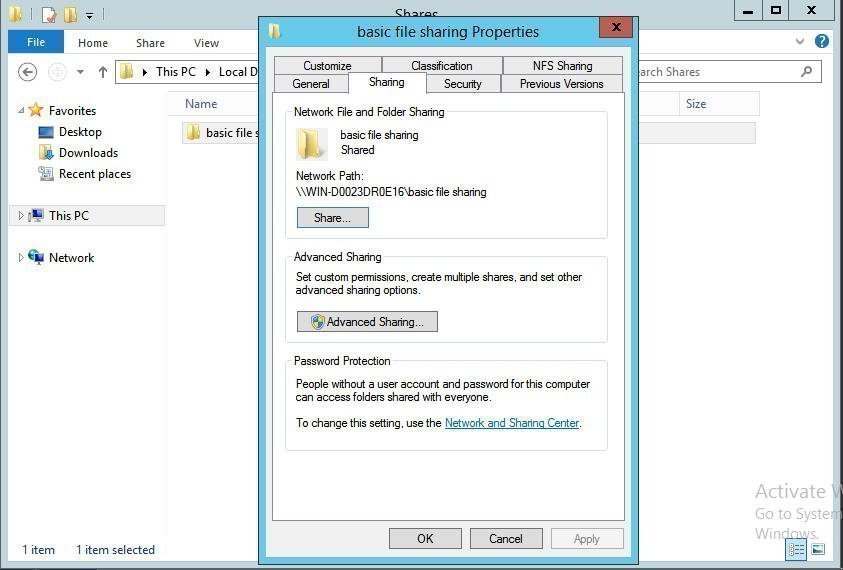
Task: Switch to the Classification tab
Action: pos(442,66)
